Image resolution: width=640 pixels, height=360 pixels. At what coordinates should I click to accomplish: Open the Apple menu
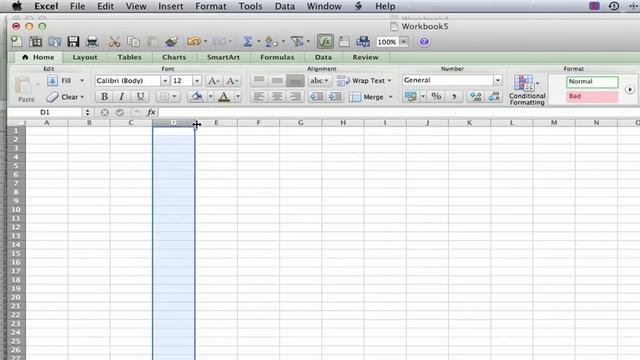(16, 6)
